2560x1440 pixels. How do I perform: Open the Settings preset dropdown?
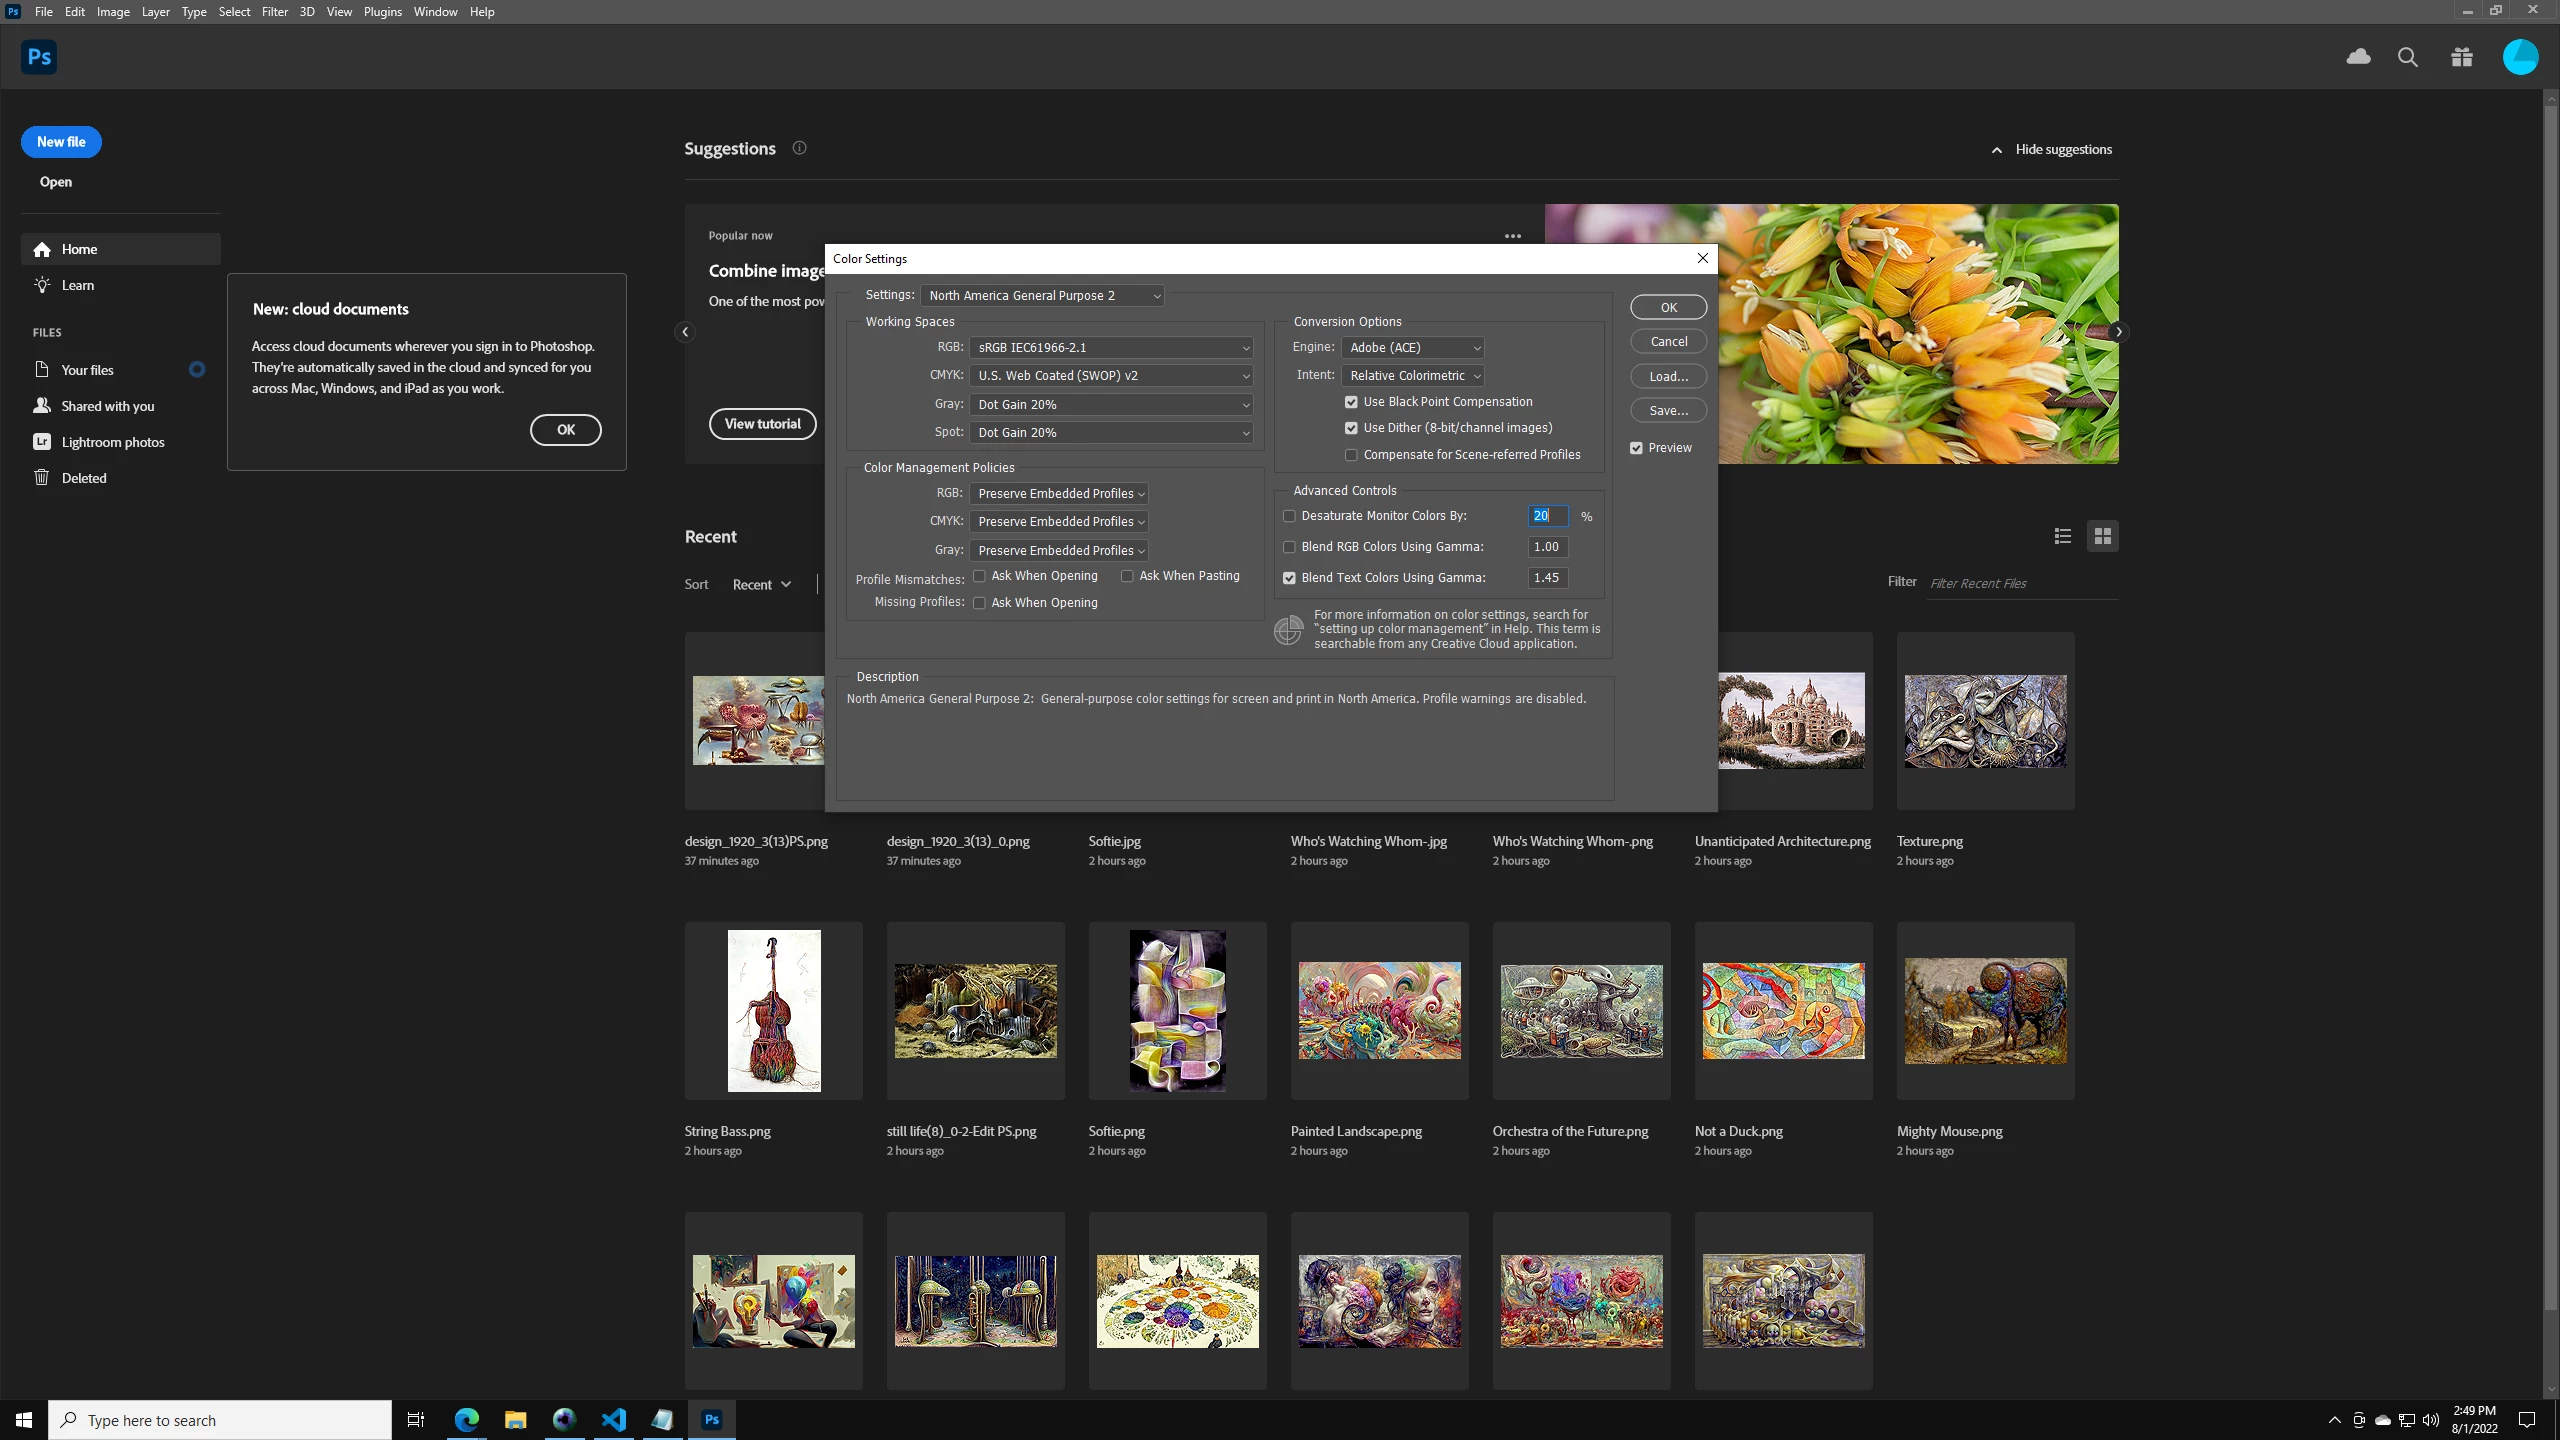[x=1042, y=295]
